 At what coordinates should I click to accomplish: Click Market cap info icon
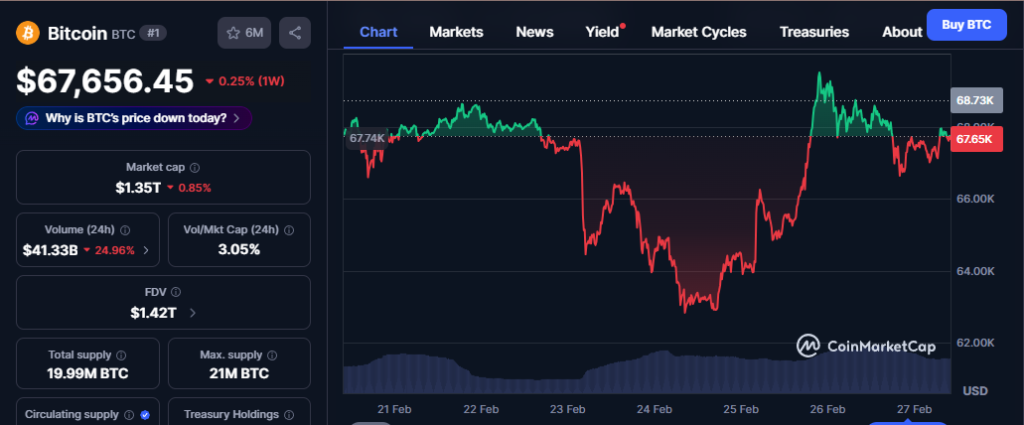[194, 168]
